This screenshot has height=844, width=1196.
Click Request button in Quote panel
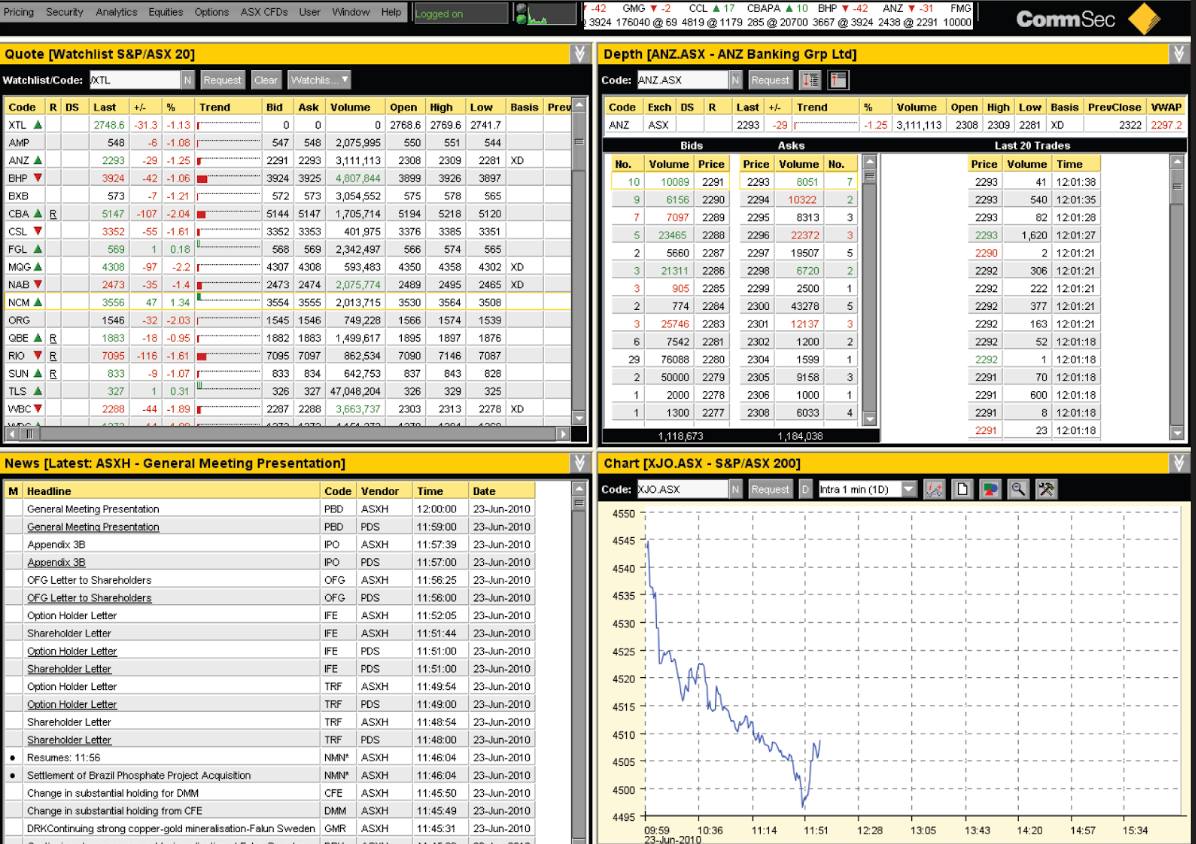click(222, 80)
